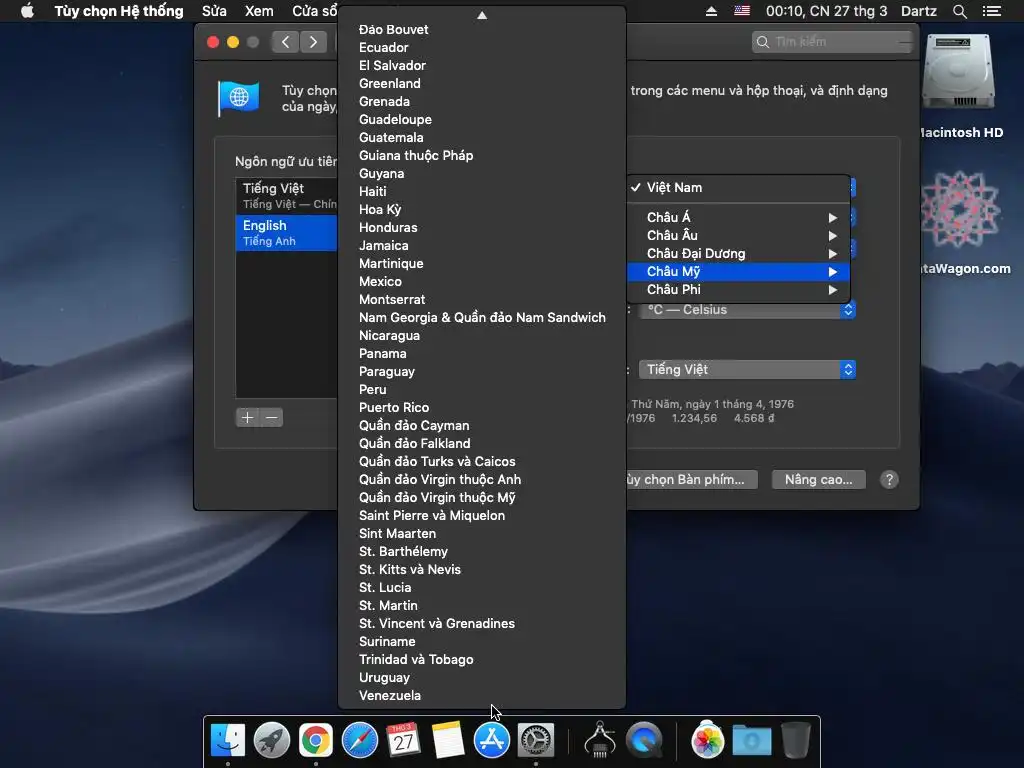Choose Venezuela from the list

482,696
